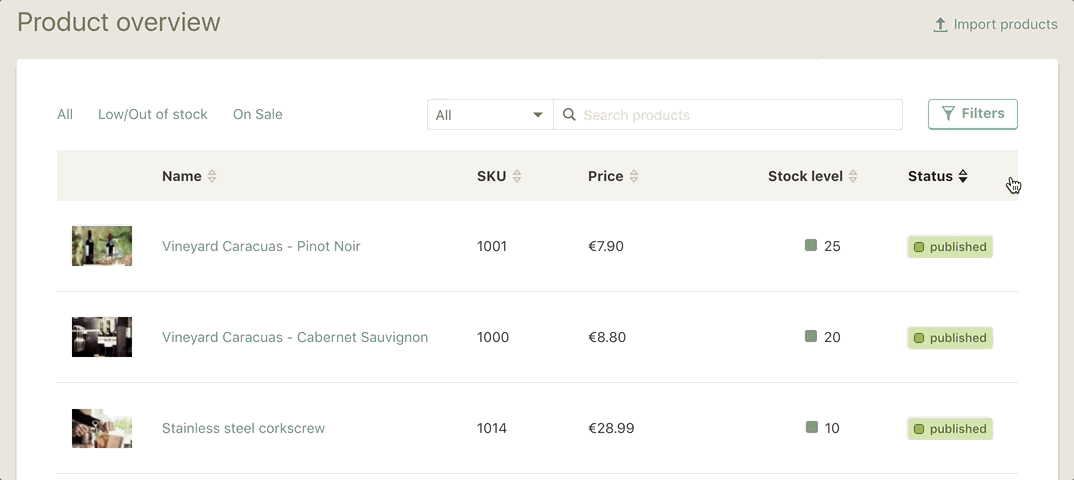This screenshot has width=1074, height=480.
Task: Open Vineyard Caracuas - Pinot Noir product
Action: [261, 246]
